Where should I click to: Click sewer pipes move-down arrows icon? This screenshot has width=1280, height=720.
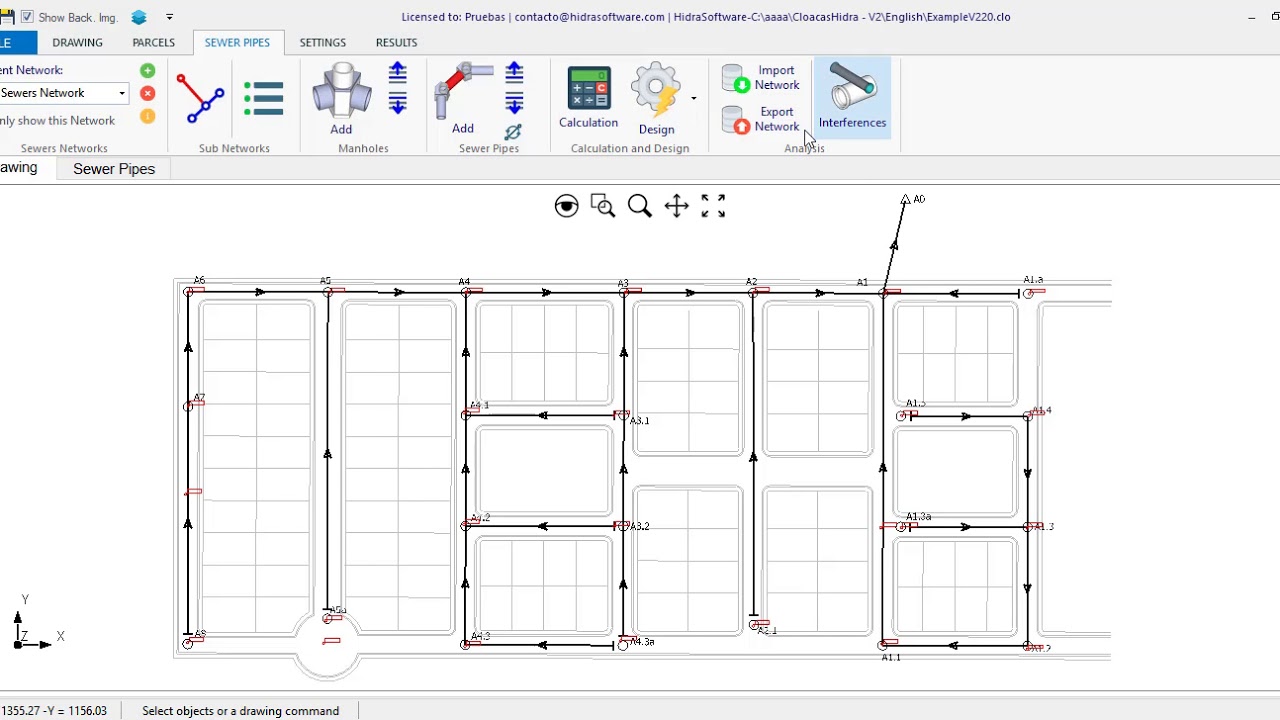(514, 102)
